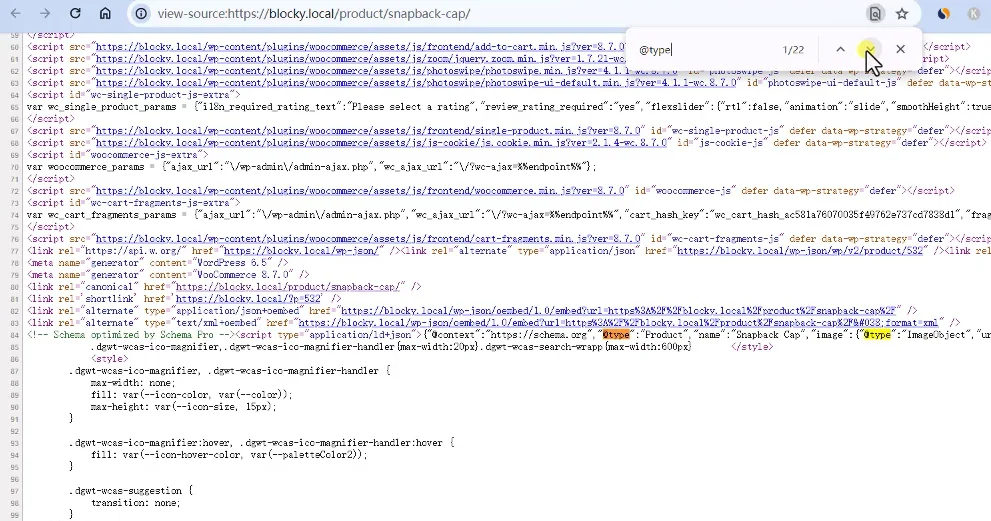Open the browser home page
The width and height of the screenshot is (991, 521).
[106, 13]
